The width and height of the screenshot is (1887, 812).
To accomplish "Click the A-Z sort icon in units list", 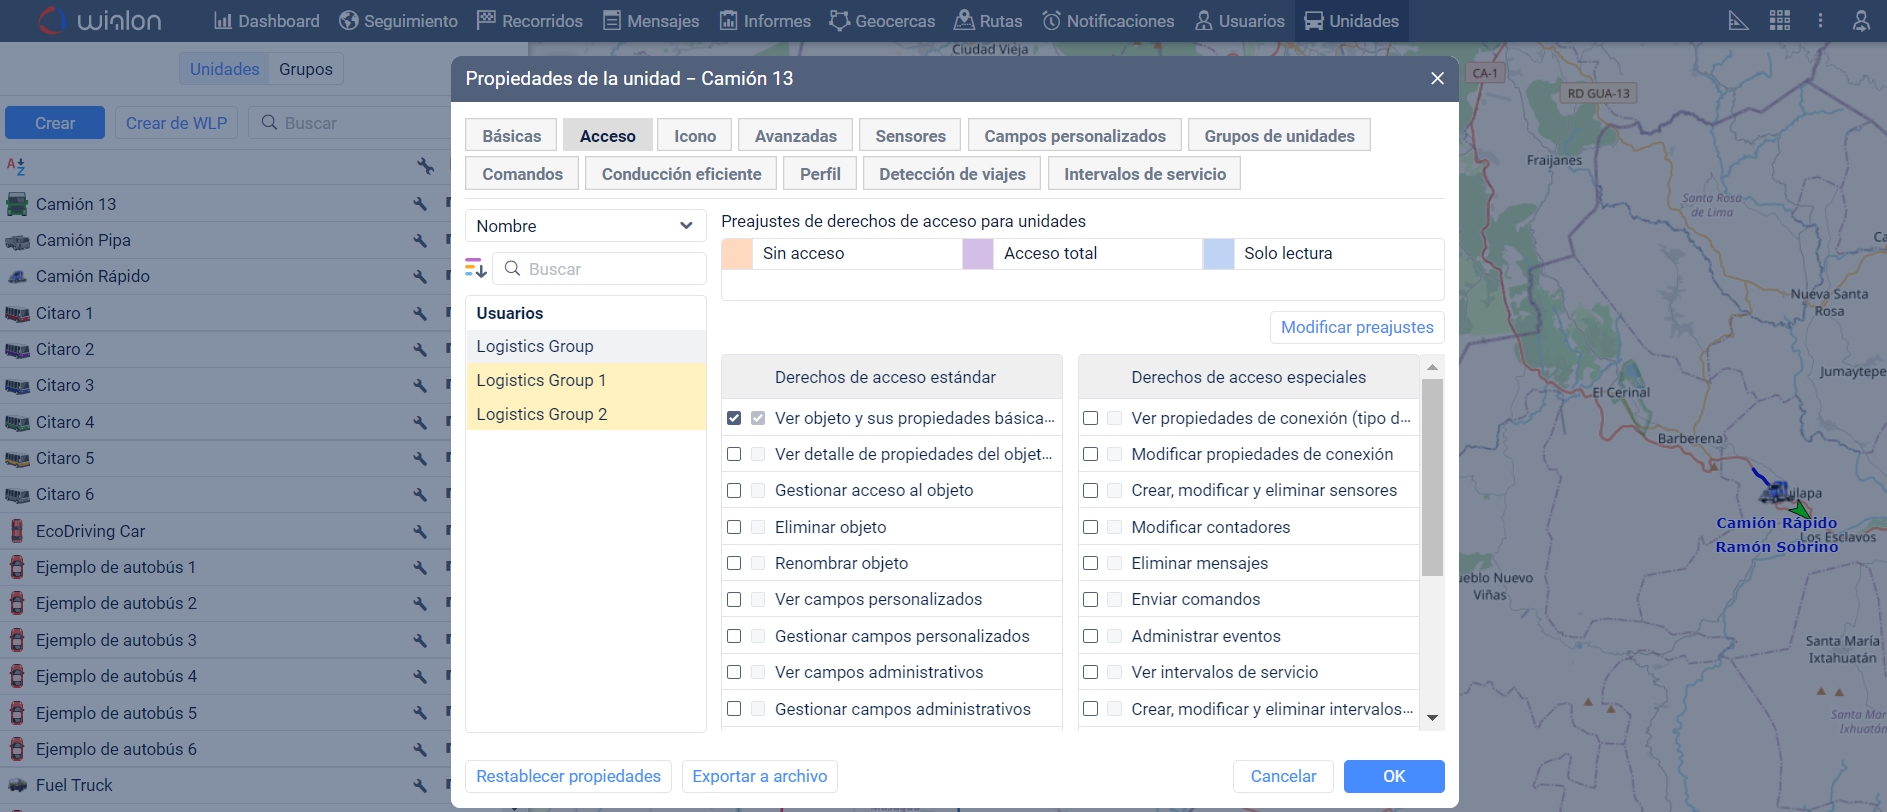I will tap(16, 166).
